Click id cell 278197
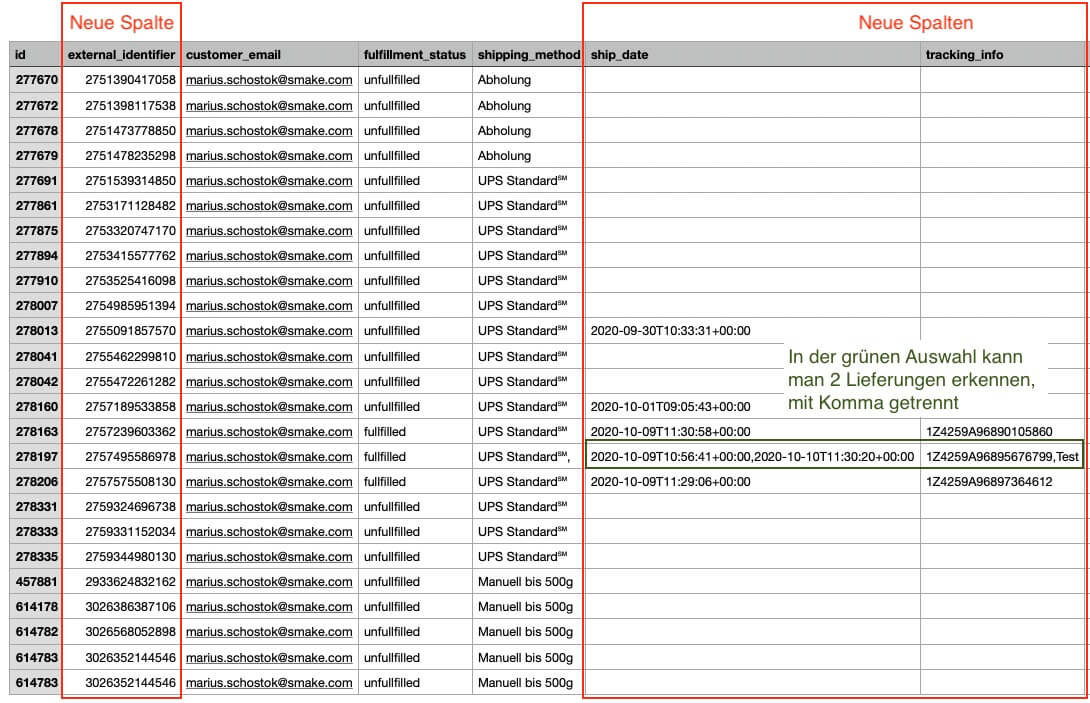This screenshot has width=1090, height=703. coord(35,457)
